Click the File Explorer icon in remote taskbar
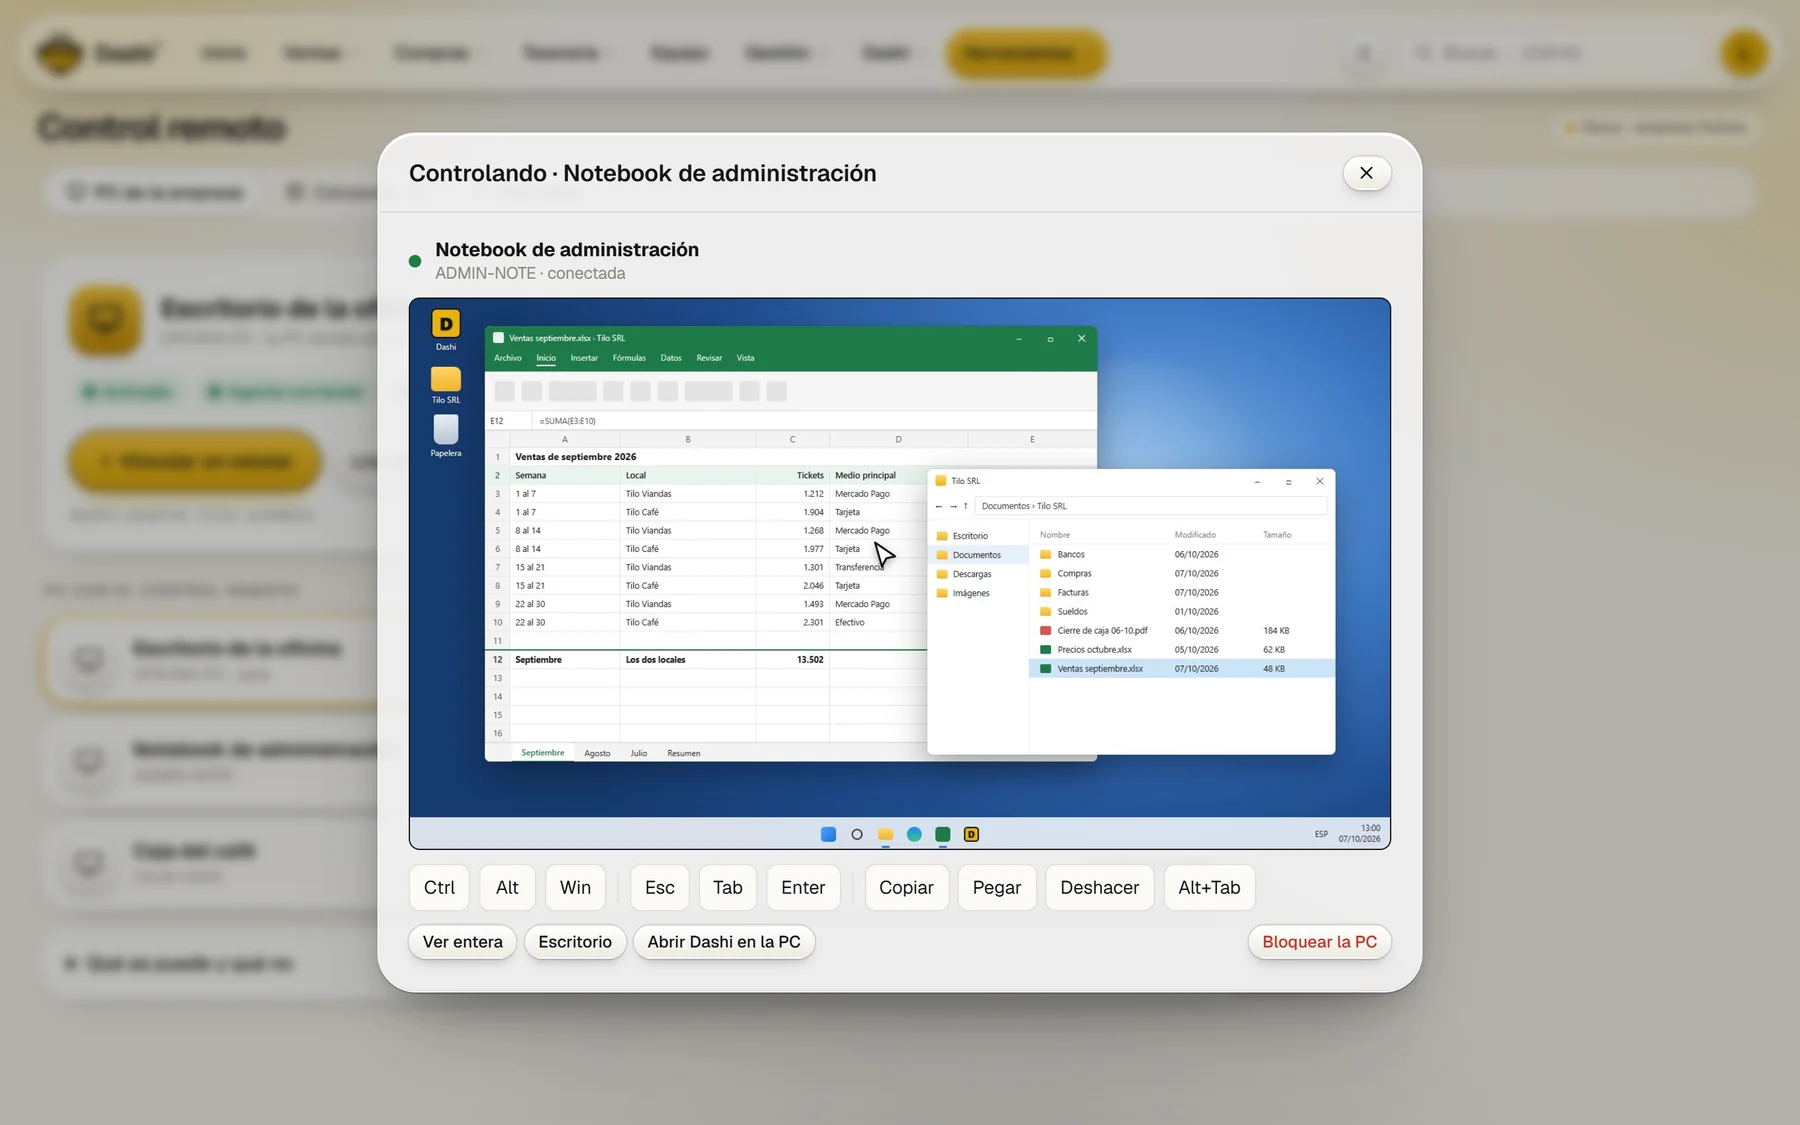This screenshot has height=1125, width=1800. [x=885, y=834]
